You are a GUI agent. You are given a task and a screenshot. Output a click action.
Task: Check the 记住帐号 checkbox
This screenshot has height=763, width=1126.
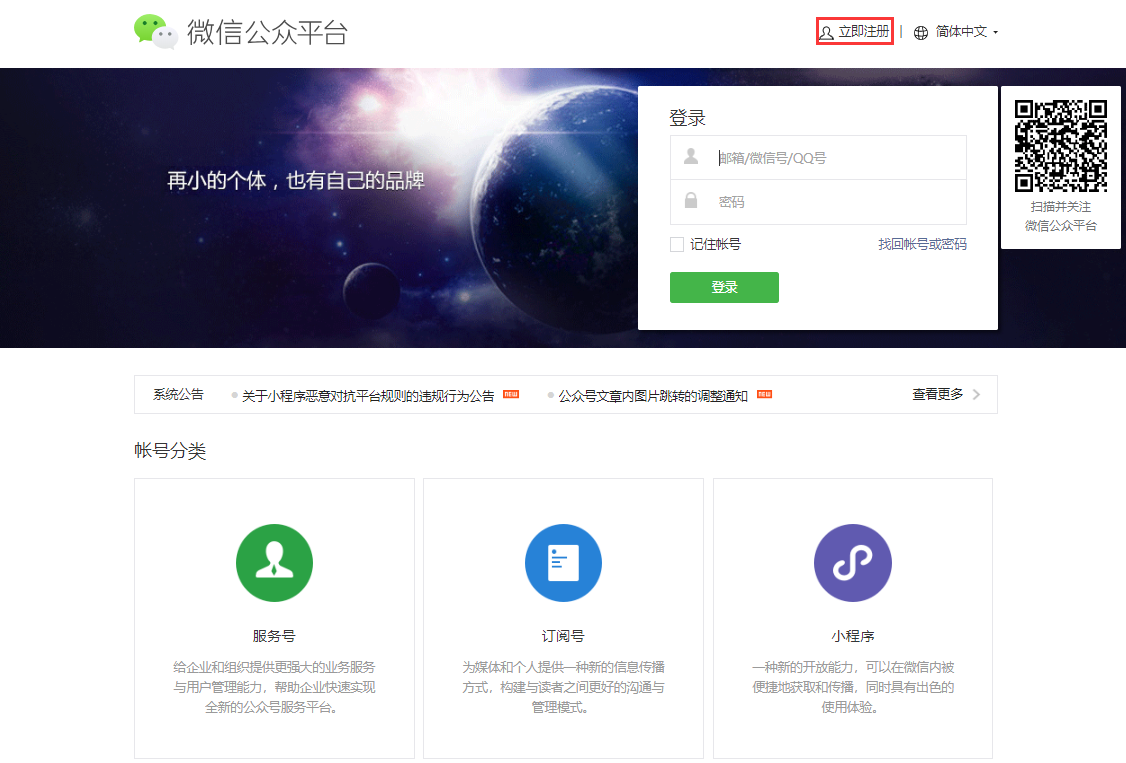676,245
